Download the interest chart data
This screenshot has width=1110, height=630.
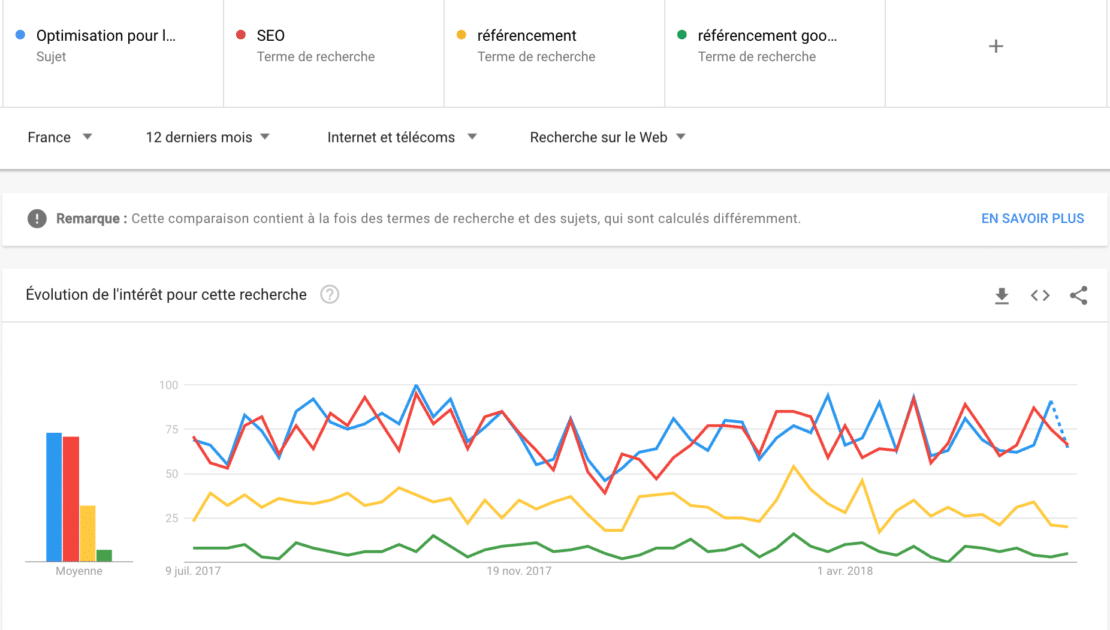pos(1001,295)
